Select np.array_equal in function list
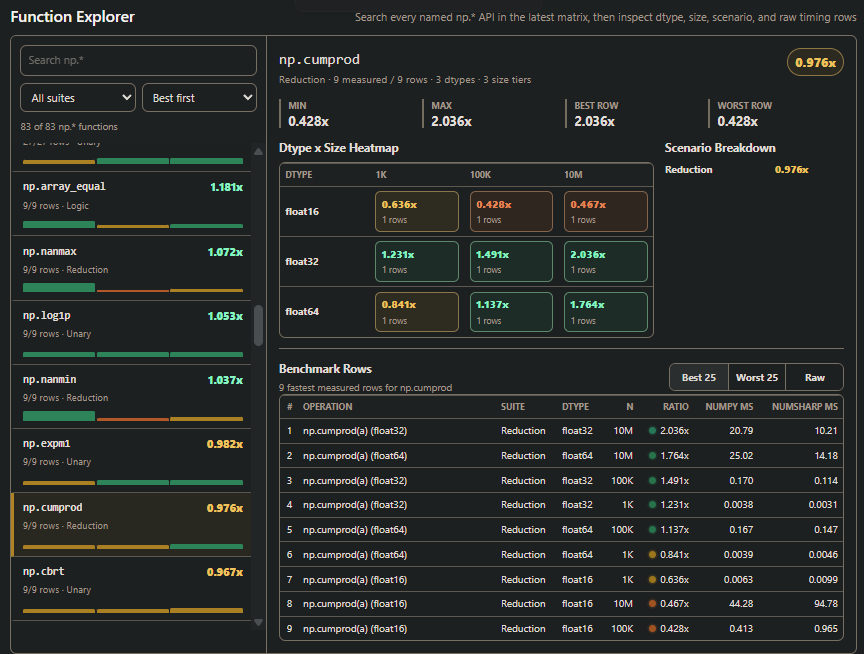This screenshot has width=864, height=654. [x=132, y=203]
